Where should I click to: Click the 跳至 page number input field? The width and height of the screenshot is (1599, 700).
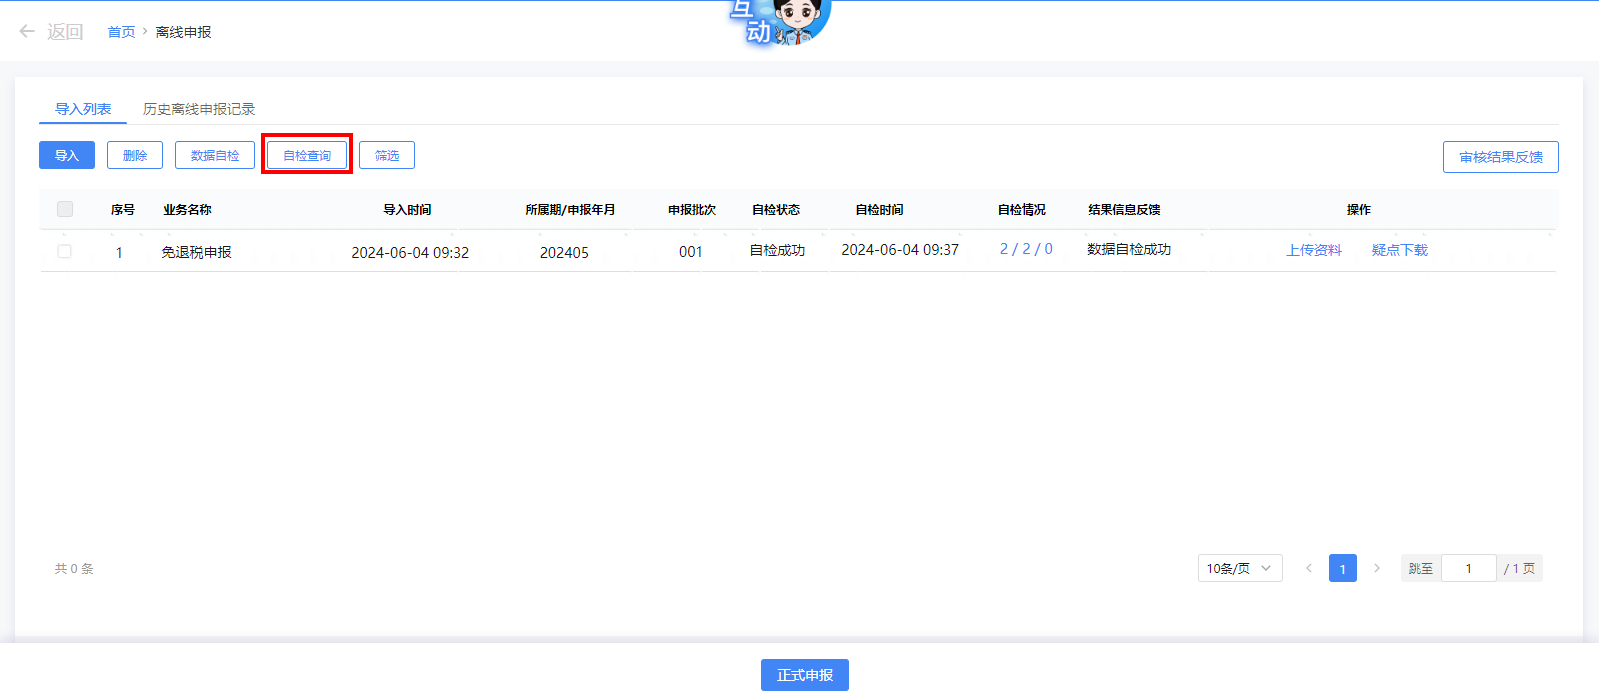click(1468, 568)
